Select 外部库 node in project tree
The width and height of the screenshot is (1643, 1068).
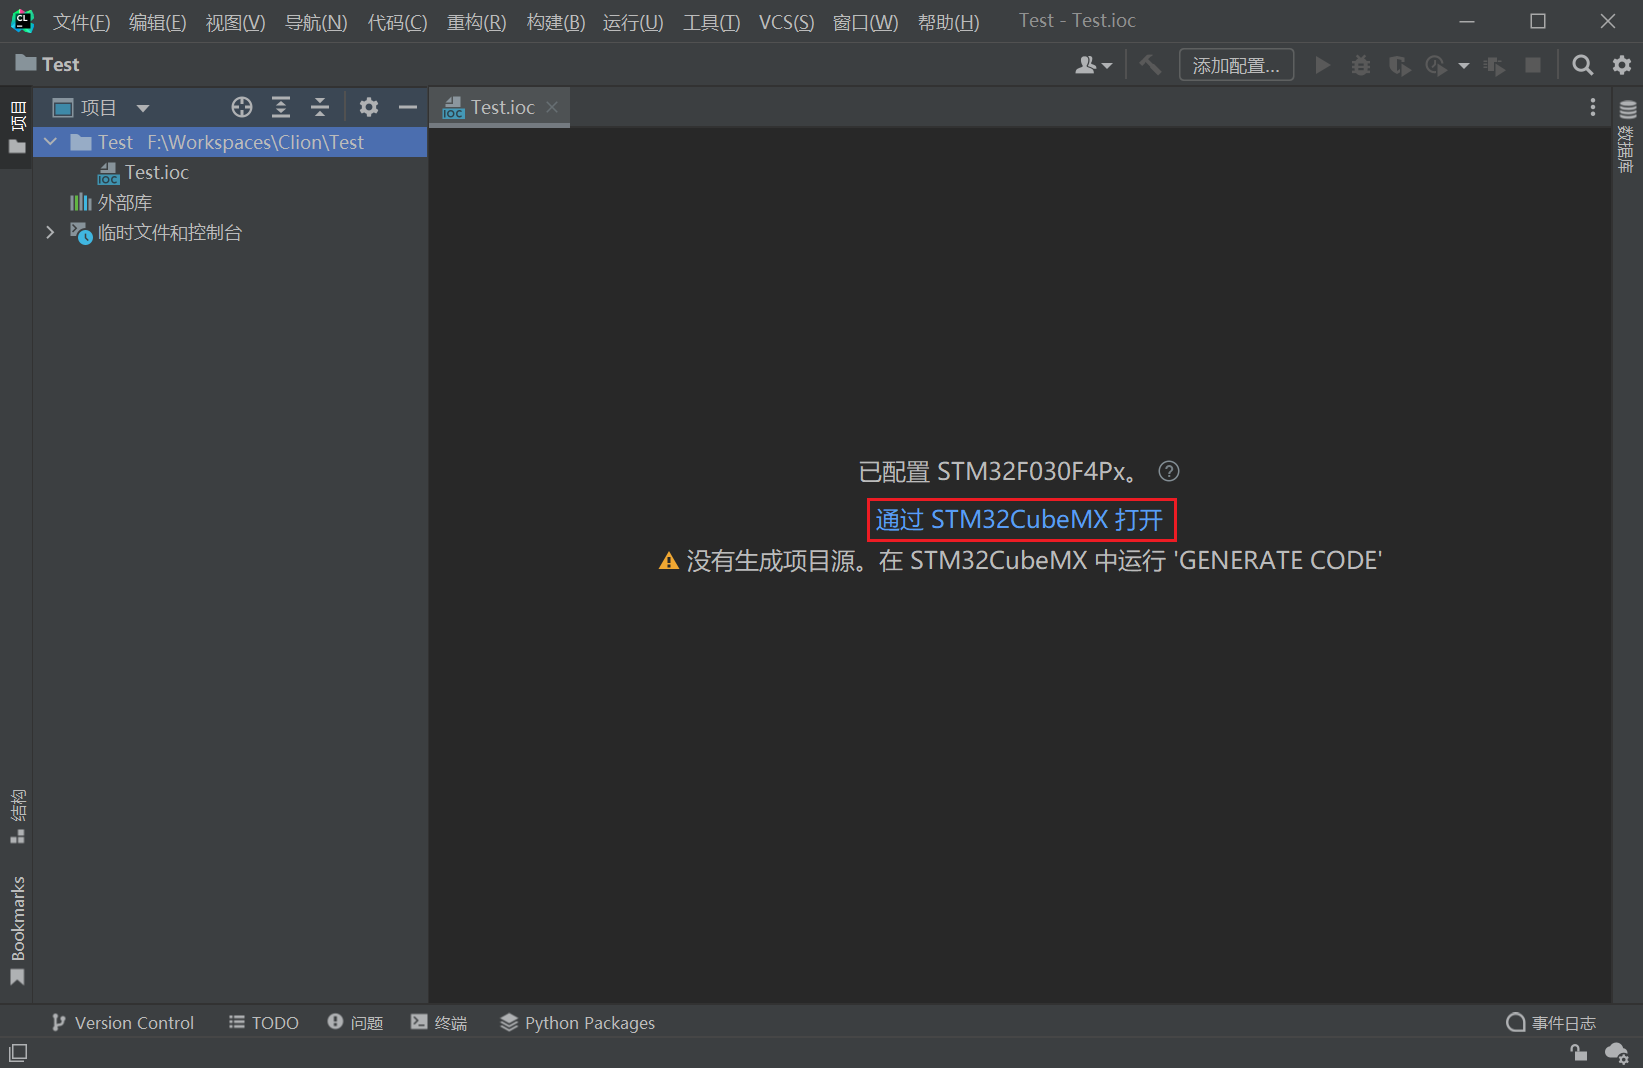tap(111, 202)
